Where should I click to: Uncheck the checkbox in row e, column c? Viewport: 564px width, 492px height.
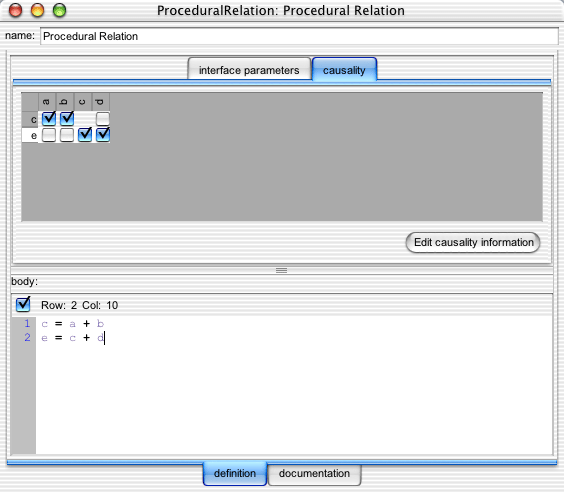point(85,135)
